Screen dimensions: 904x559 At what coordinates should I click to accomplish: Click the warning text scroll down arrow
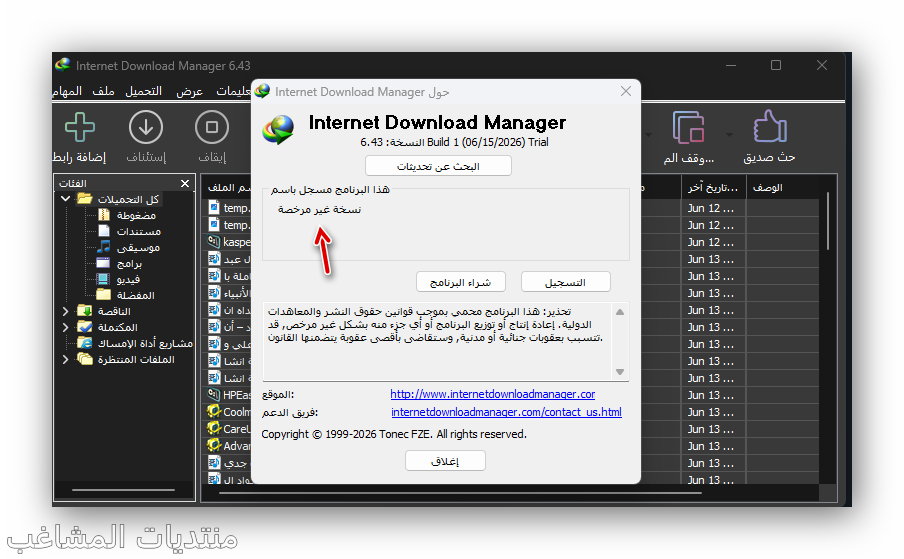tap(620, 372)
